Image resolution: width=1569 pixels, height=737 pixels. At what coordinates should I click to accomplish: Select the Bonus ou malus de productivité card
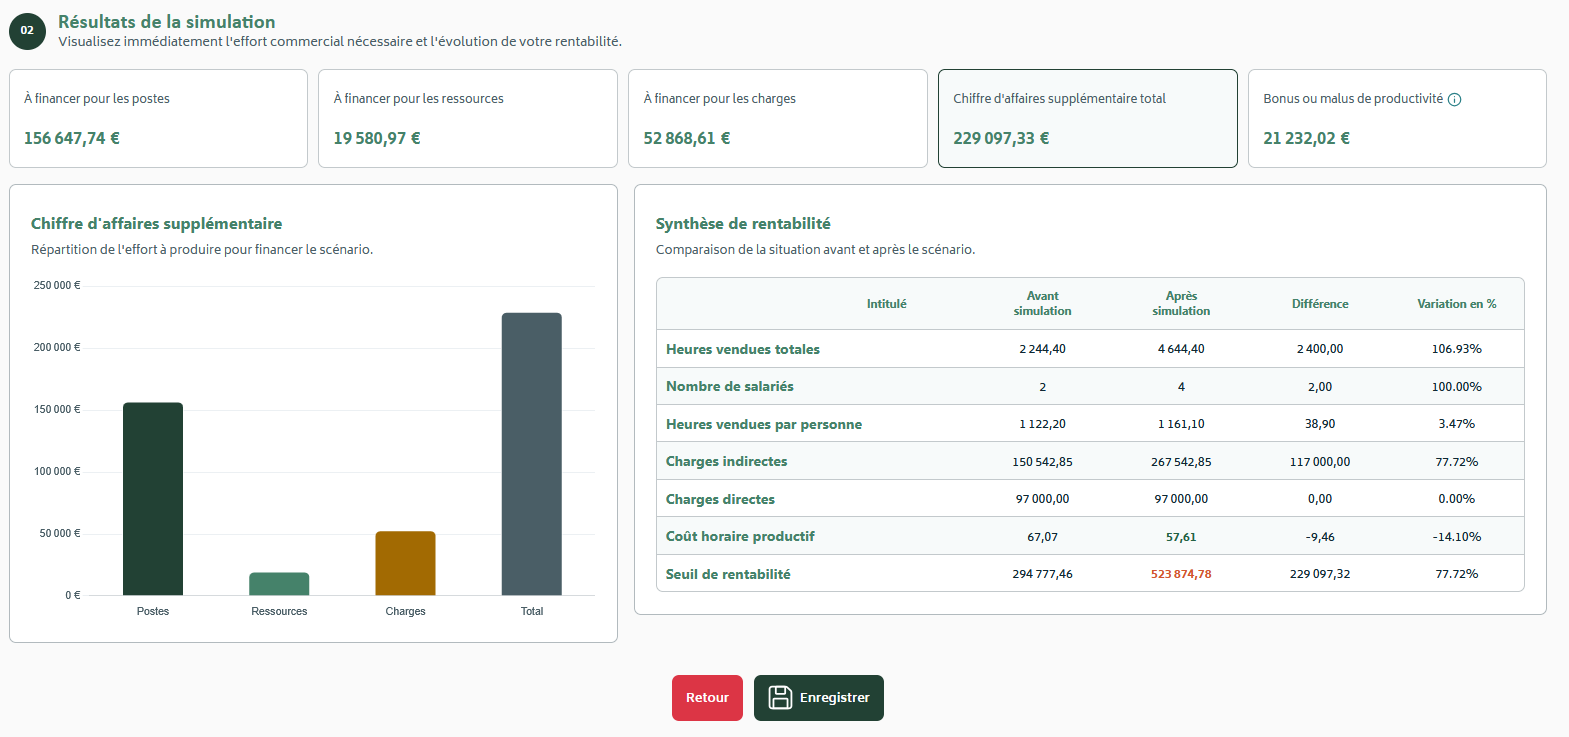(1397, 118)
